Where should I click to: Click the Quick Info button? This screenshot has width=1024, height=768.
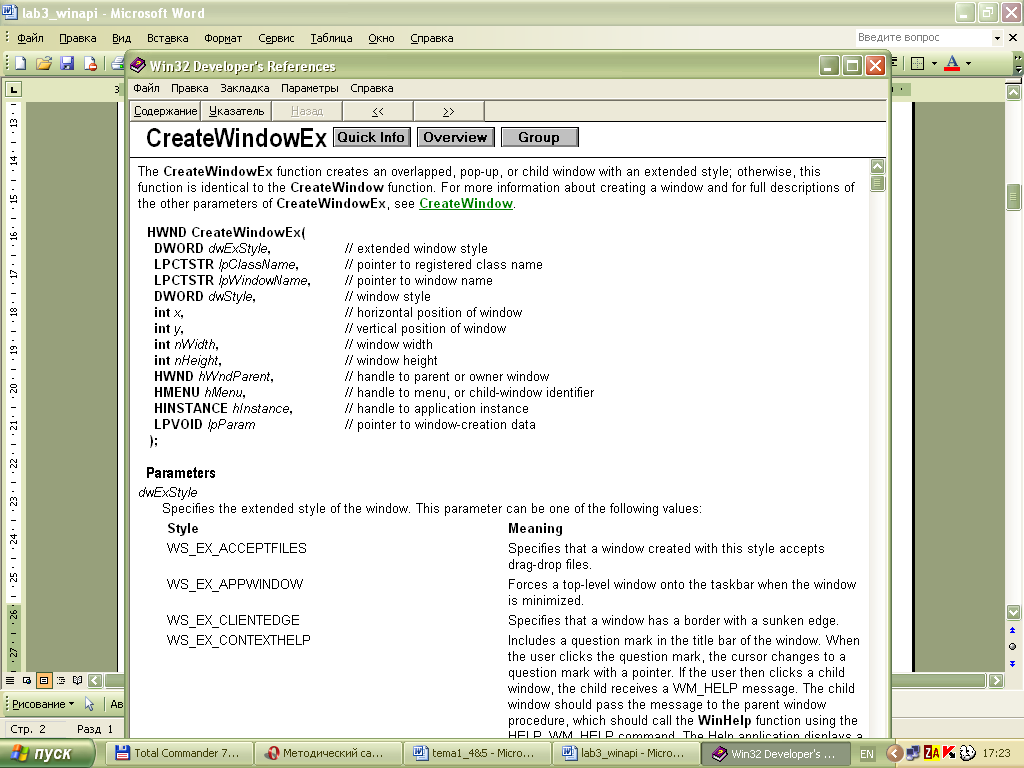tap(372, 137)
